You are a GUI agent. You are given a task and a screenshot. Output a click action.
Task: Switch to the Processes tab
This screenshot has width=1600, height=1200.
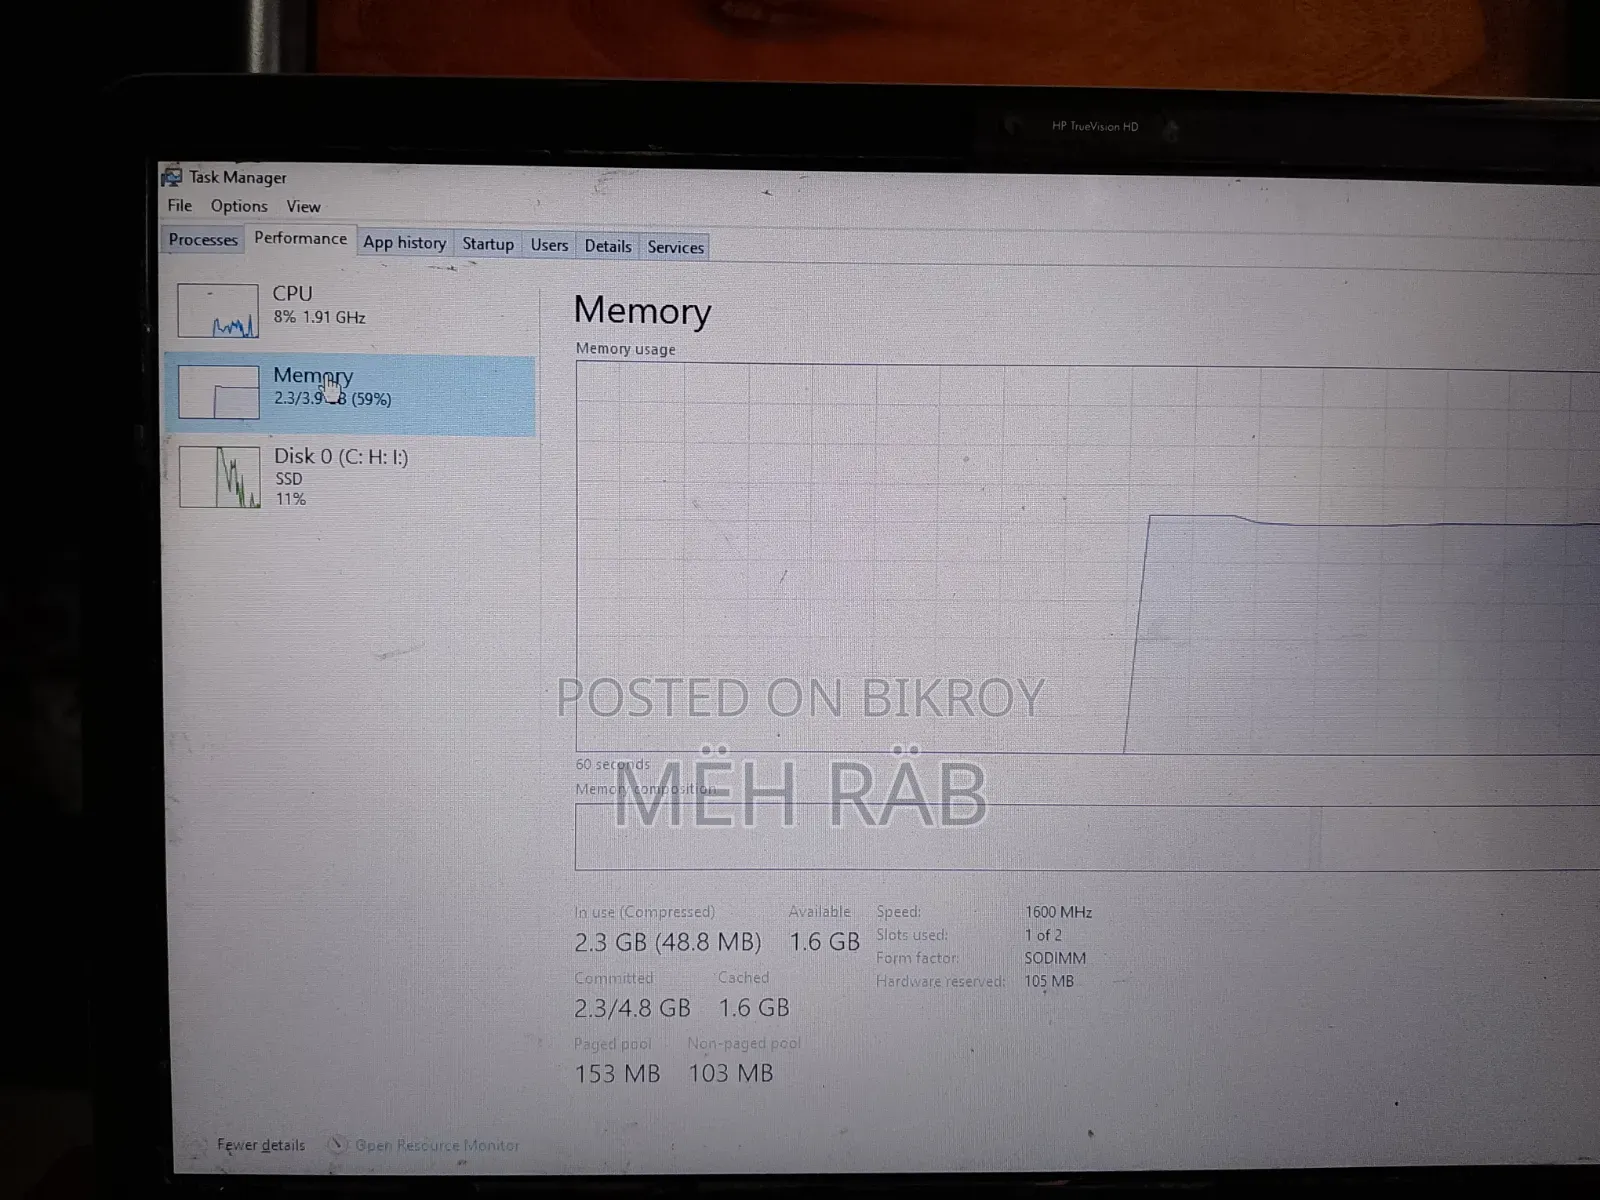203,240
